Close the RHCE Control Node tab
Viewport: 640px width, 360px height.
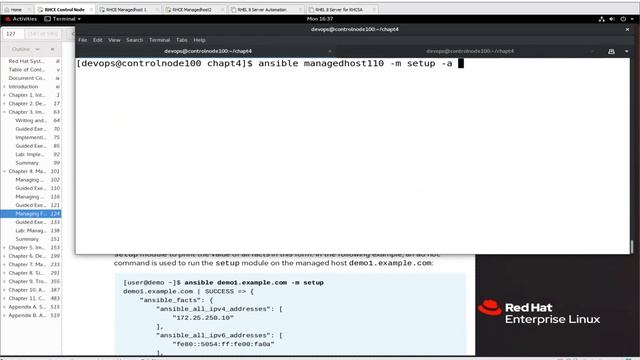[91, 9]
